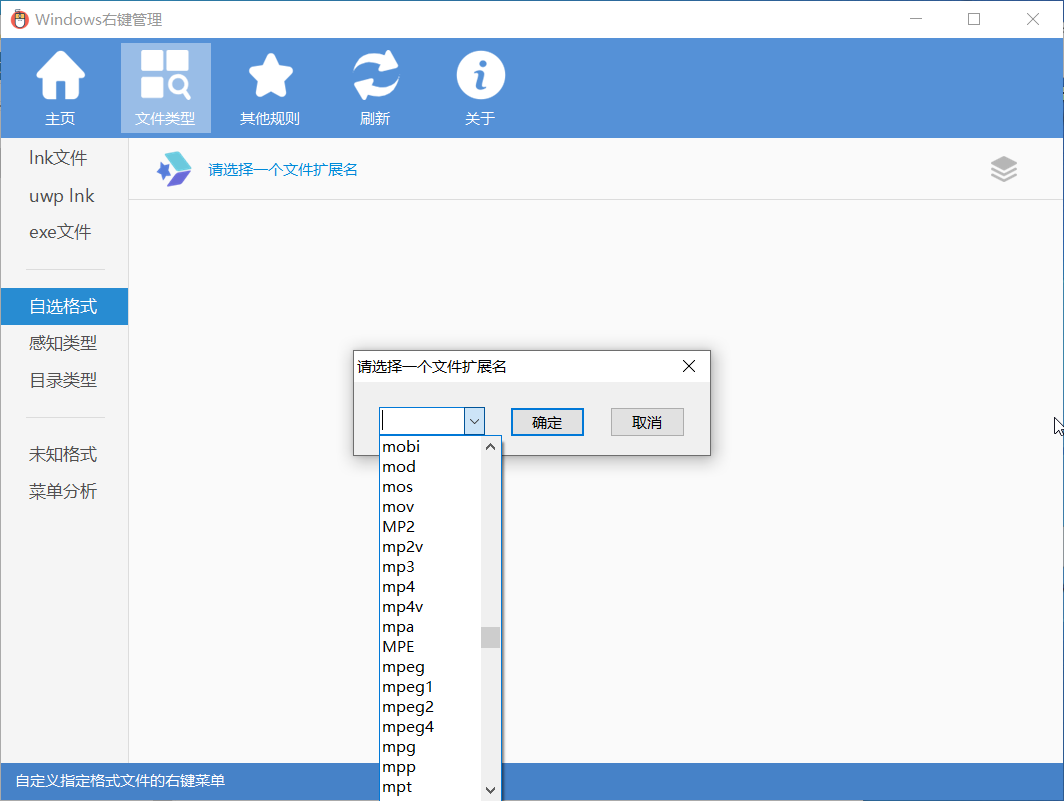Select 自选格式 sidebar item
The image size is (1064, 801).
tap(64, 306)
